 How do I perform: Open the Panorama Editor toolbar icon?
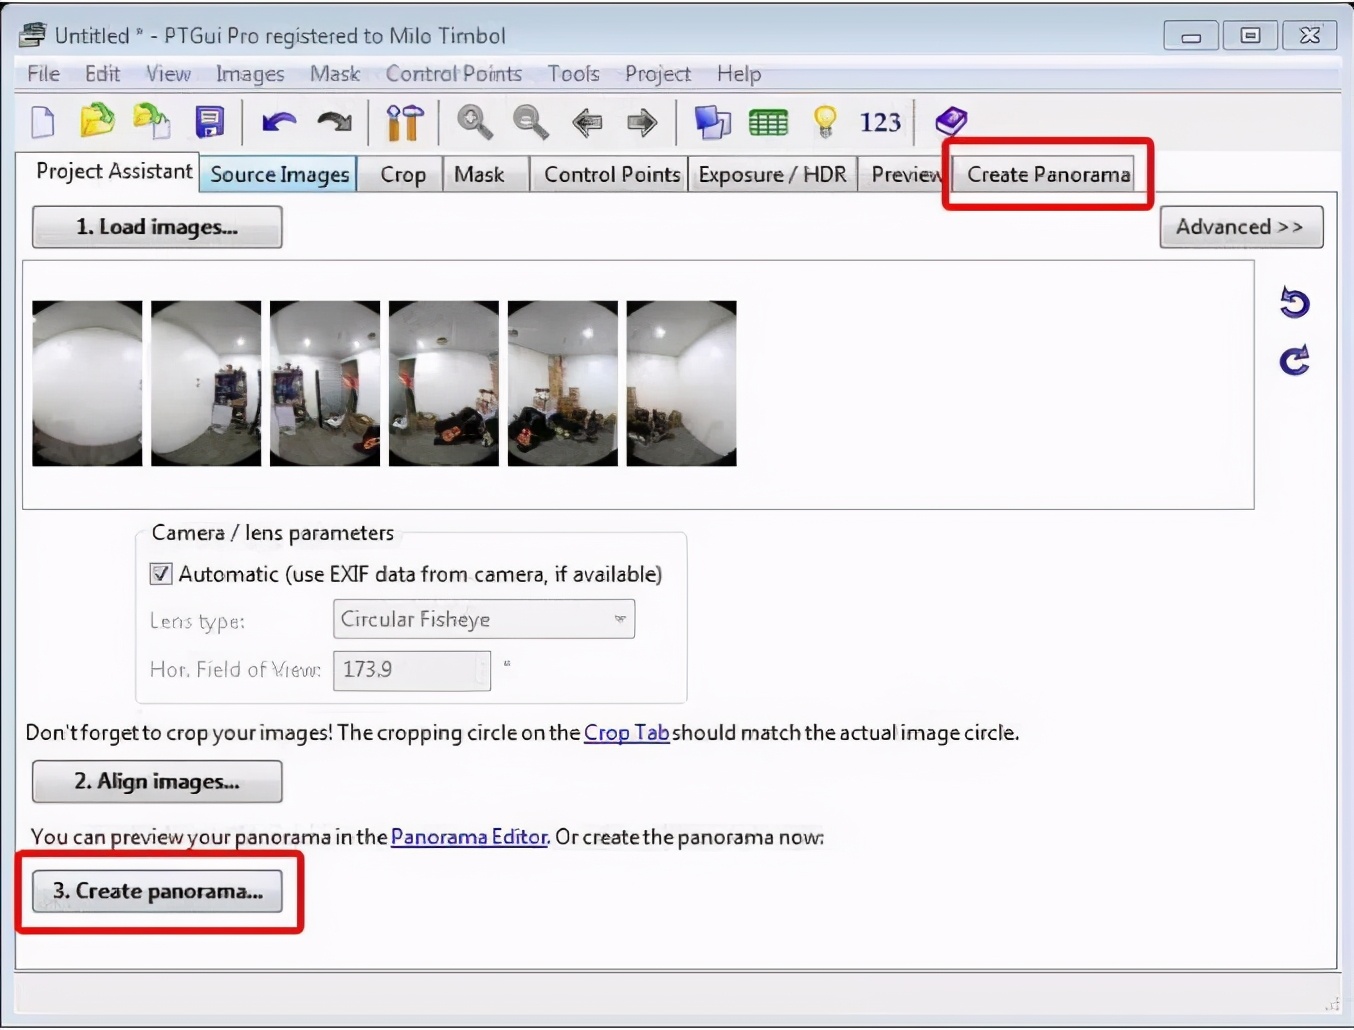pyautogui.click(x=713, y=122)
